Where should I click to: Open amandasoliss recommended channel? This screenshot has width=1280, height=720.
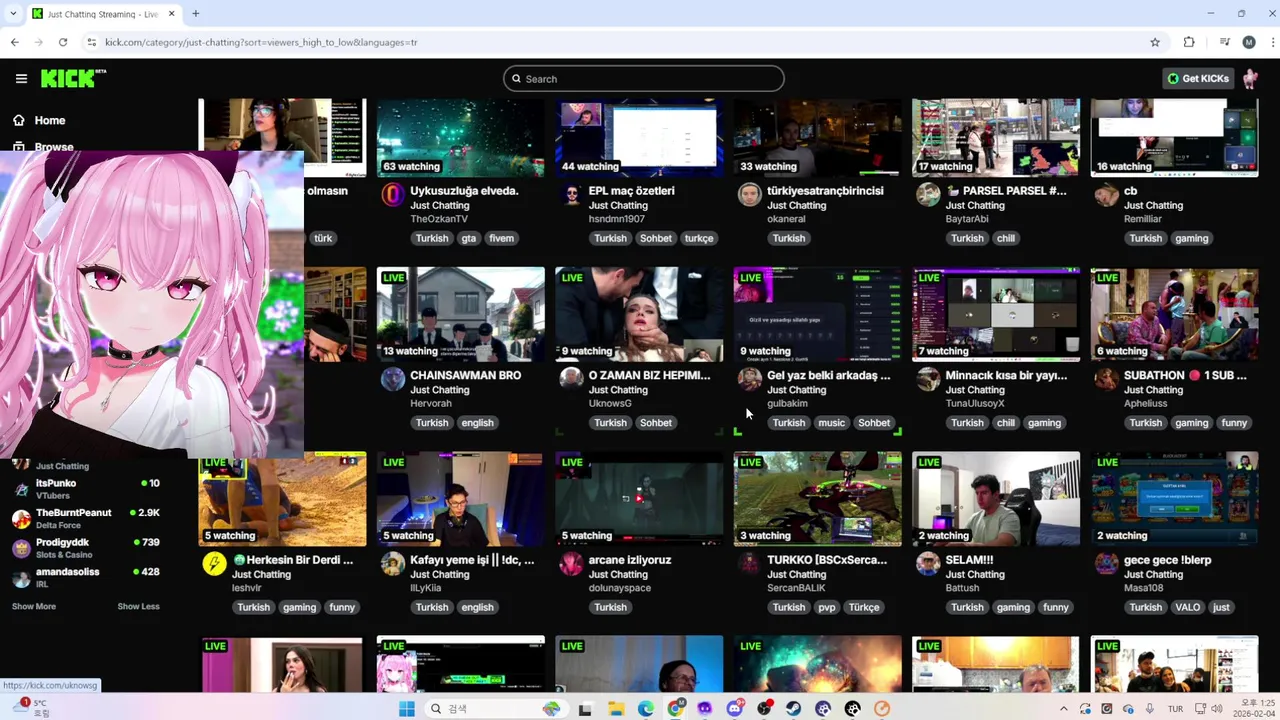click(86, 577)
